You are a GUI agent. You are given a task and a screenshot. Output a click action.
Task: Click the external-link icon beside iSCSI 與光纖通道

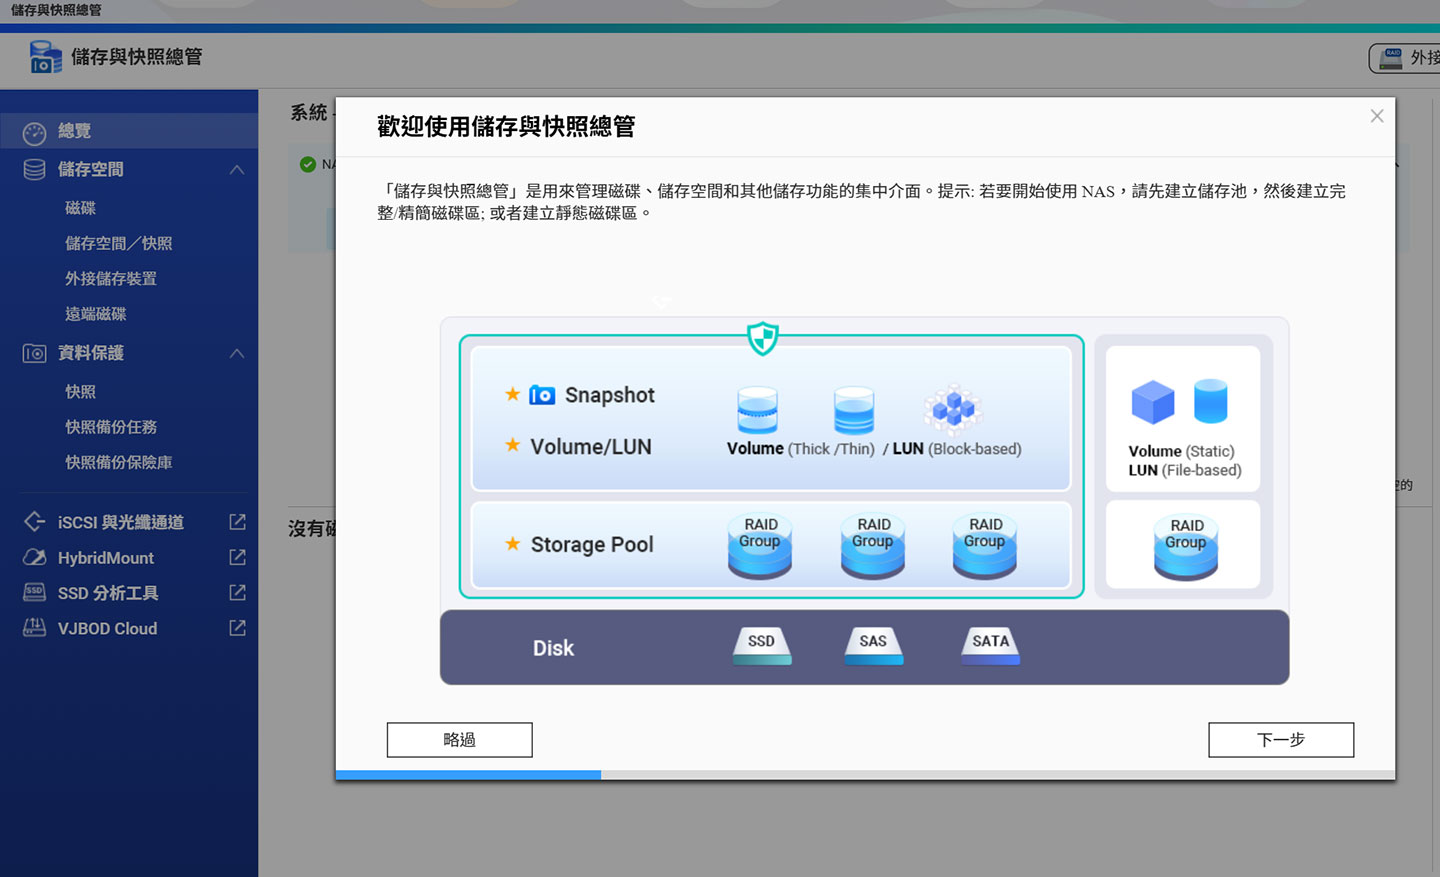[237, 522]
